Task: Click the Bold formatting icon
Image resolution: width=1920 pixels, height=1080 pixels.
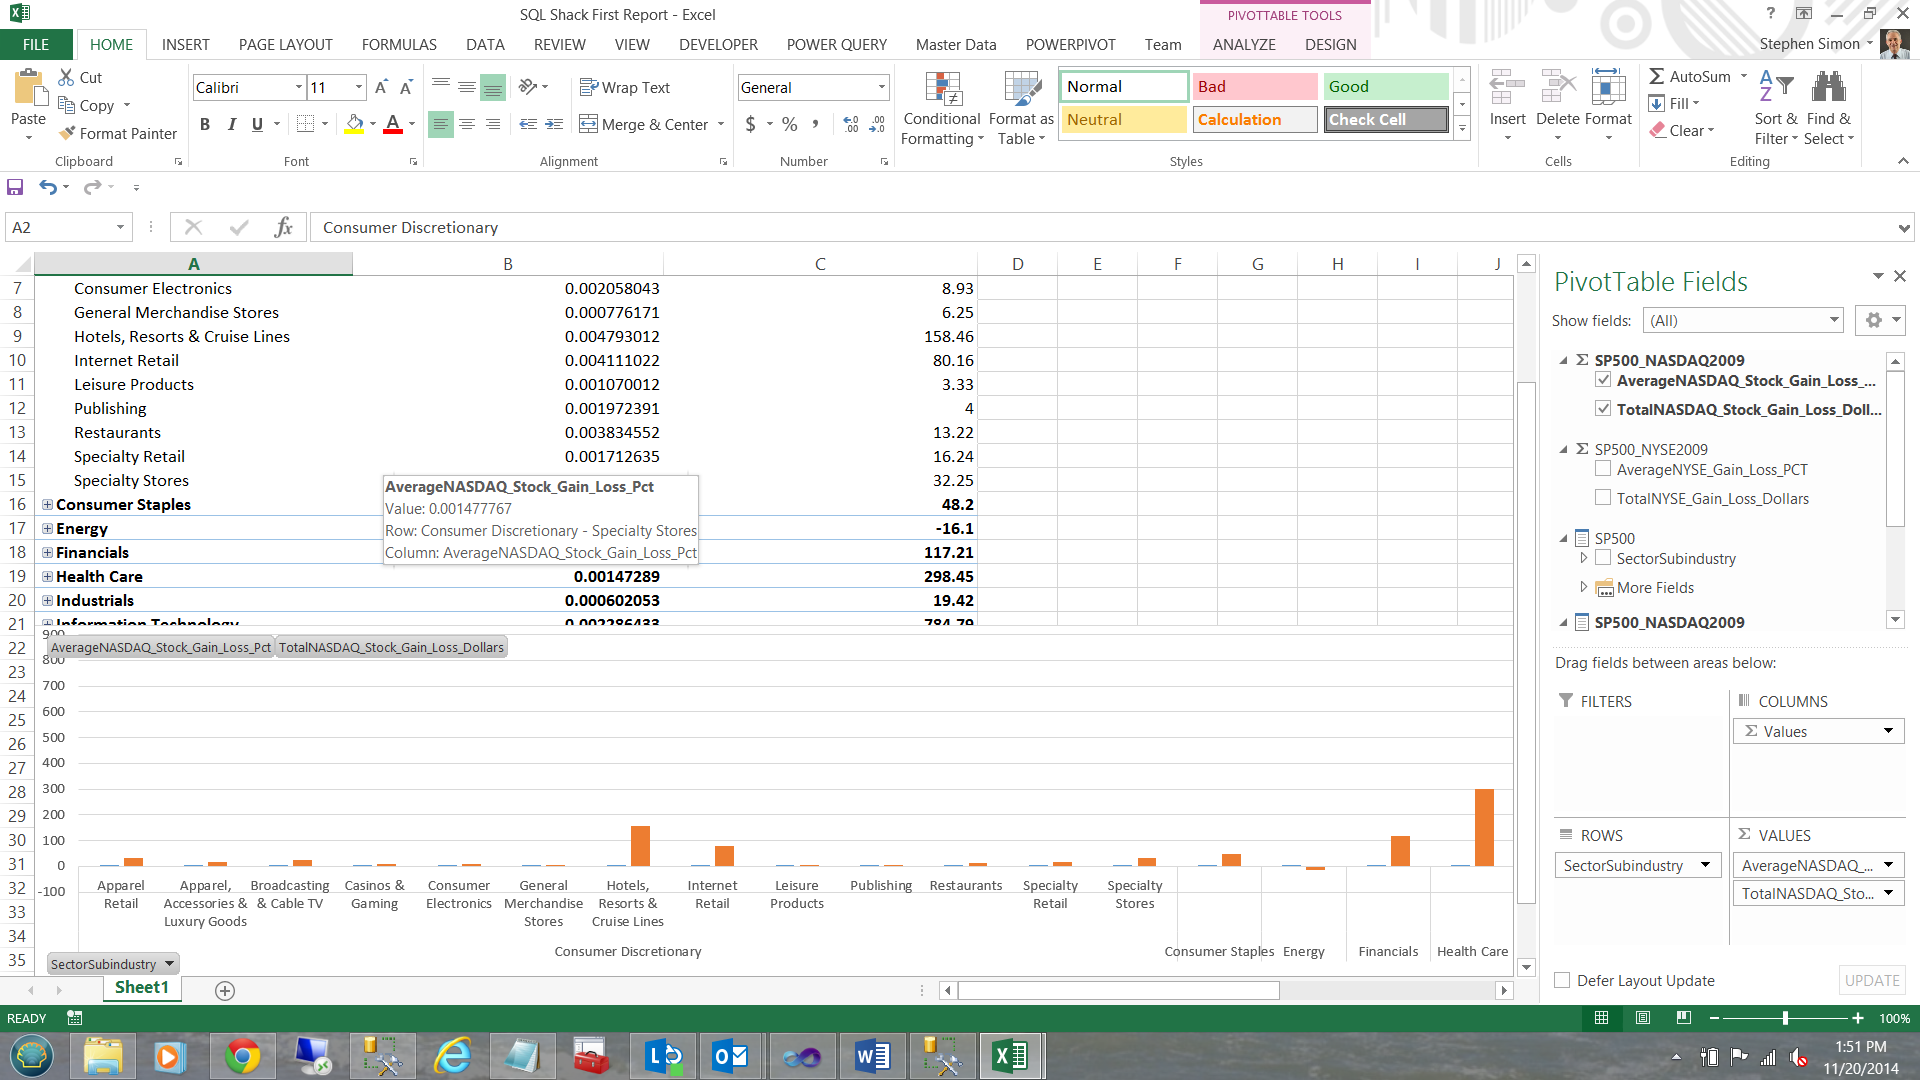Action: [x=205, y=124]
